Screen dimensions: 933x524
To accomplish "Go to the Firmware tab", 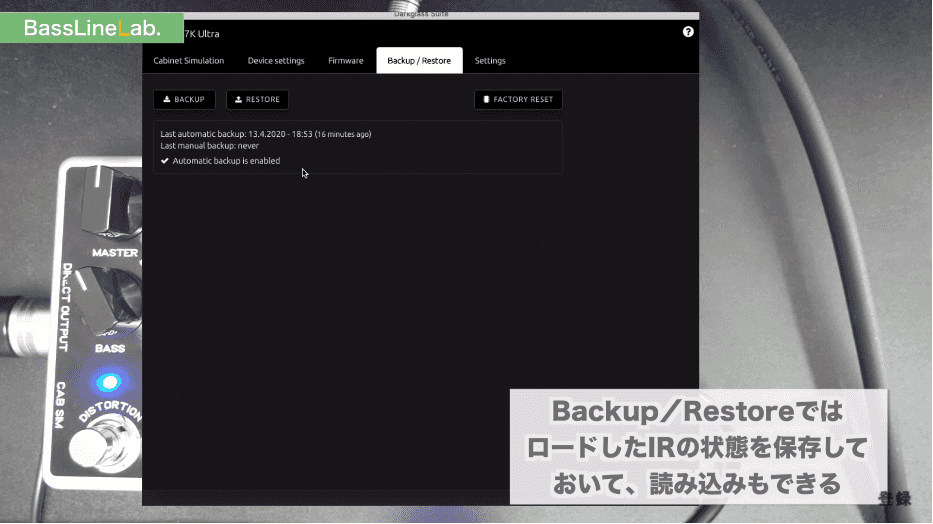I will (x=346, y=61).
